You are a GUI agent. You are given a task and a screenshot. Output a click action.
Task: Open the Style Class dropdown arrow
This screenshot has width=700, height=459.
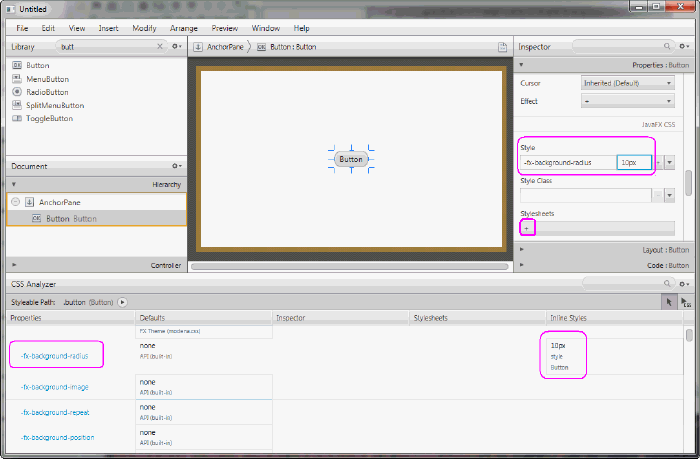670,195
